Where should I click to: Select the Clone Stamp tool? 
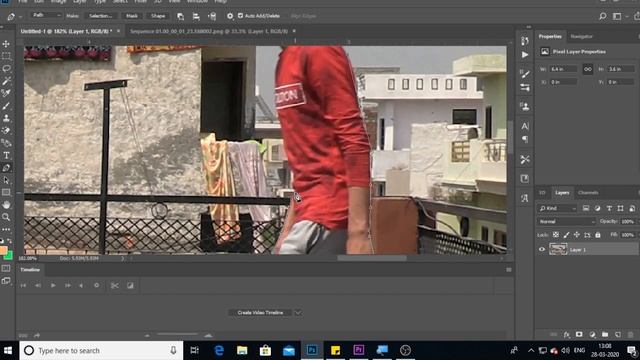pyautogui.click(x=6, y=118)
